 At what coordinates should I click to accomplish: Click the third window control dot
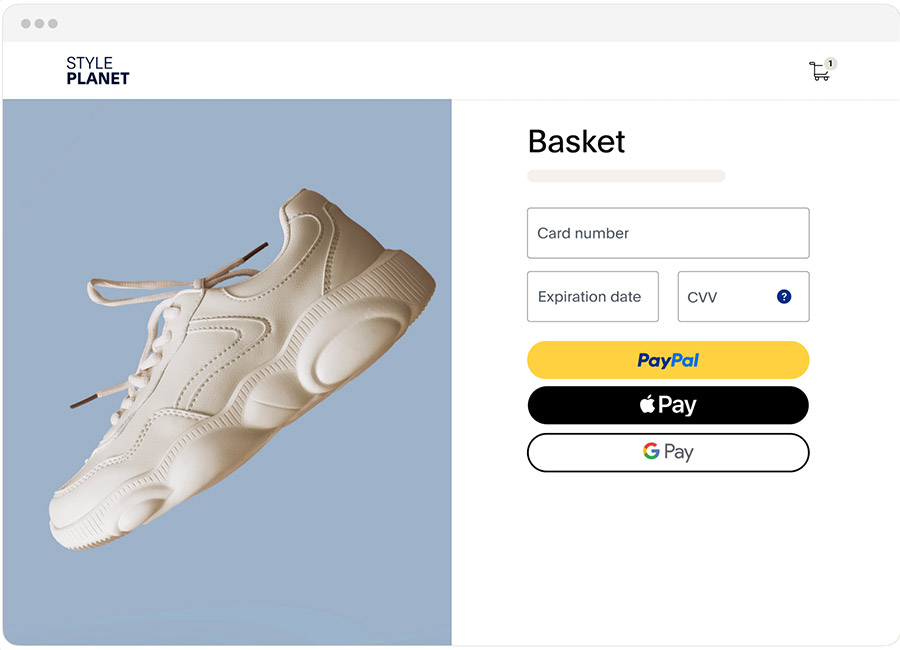coord(52,23)
